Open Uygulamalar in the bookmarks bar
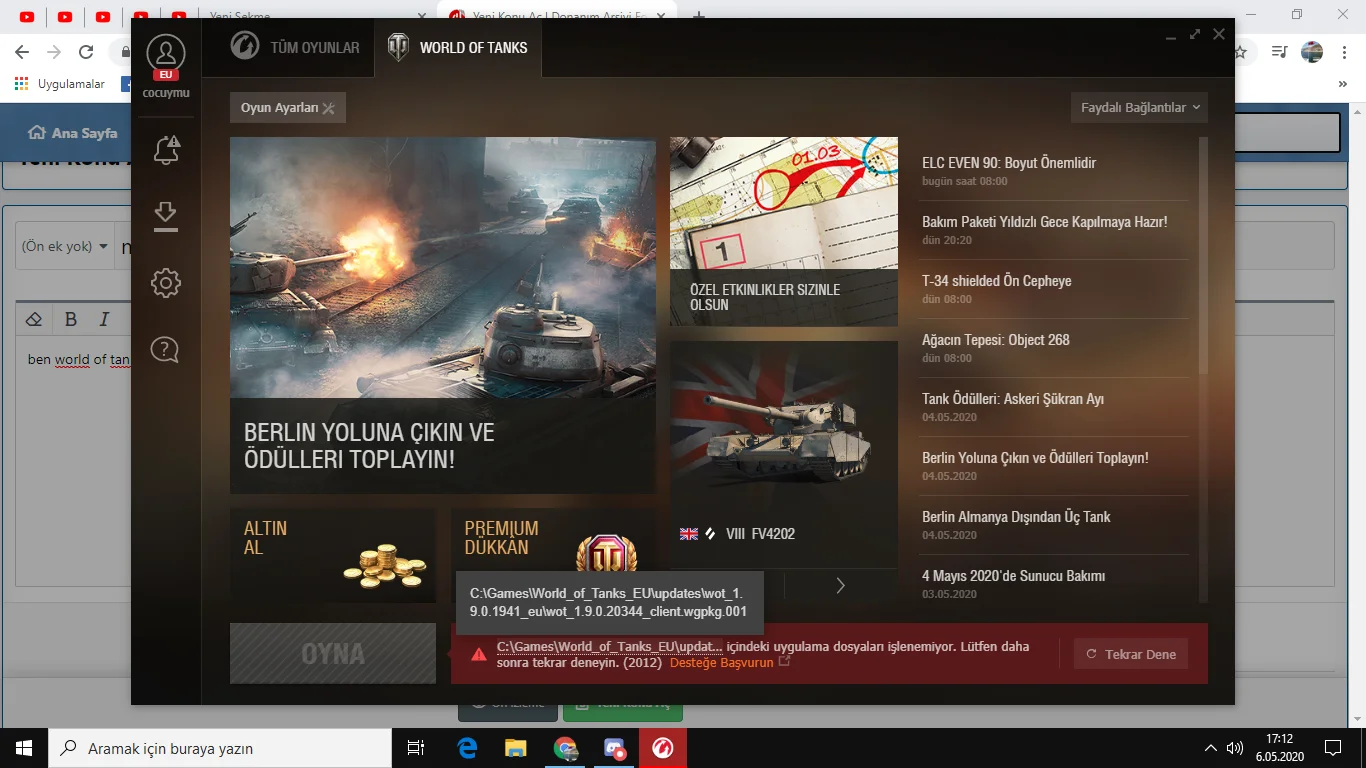 click(x=60, y=85)
